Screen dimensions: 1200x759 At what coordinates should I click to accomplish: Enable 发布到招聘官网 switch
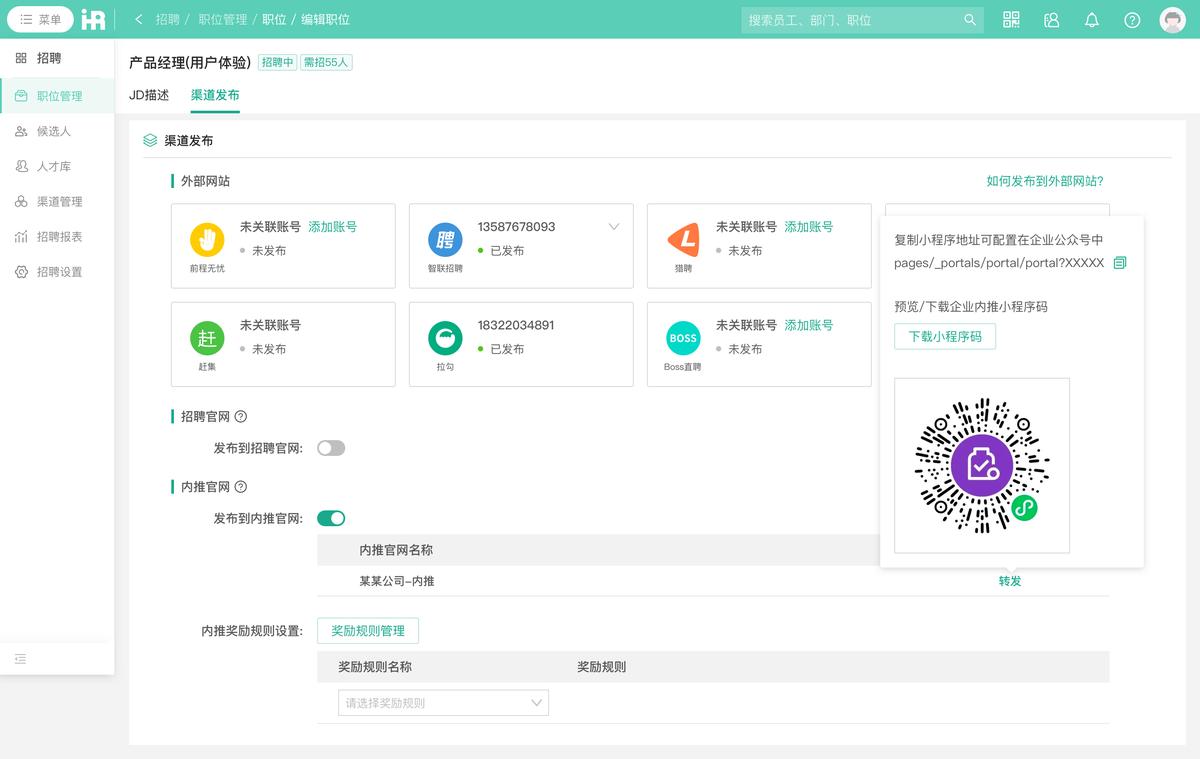[331, 448]
